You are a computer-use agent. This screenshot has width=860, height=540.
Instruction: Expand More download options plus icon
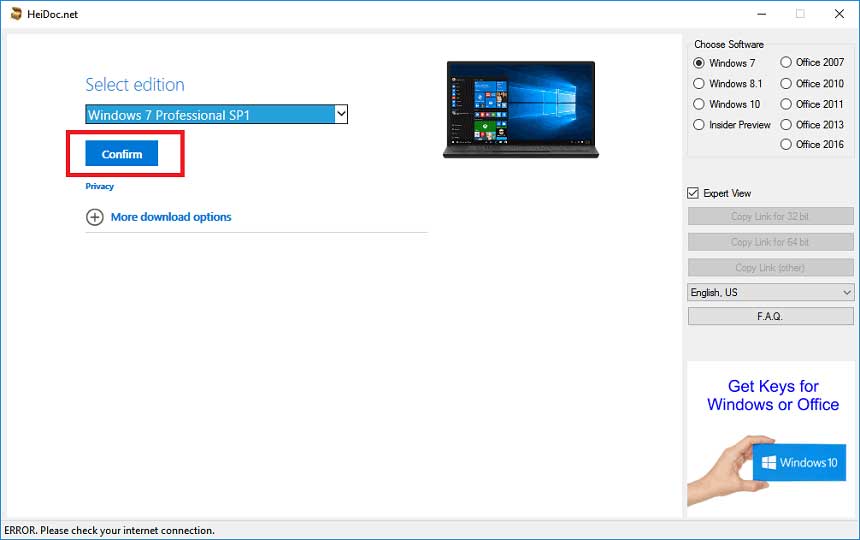click(94, 217)
